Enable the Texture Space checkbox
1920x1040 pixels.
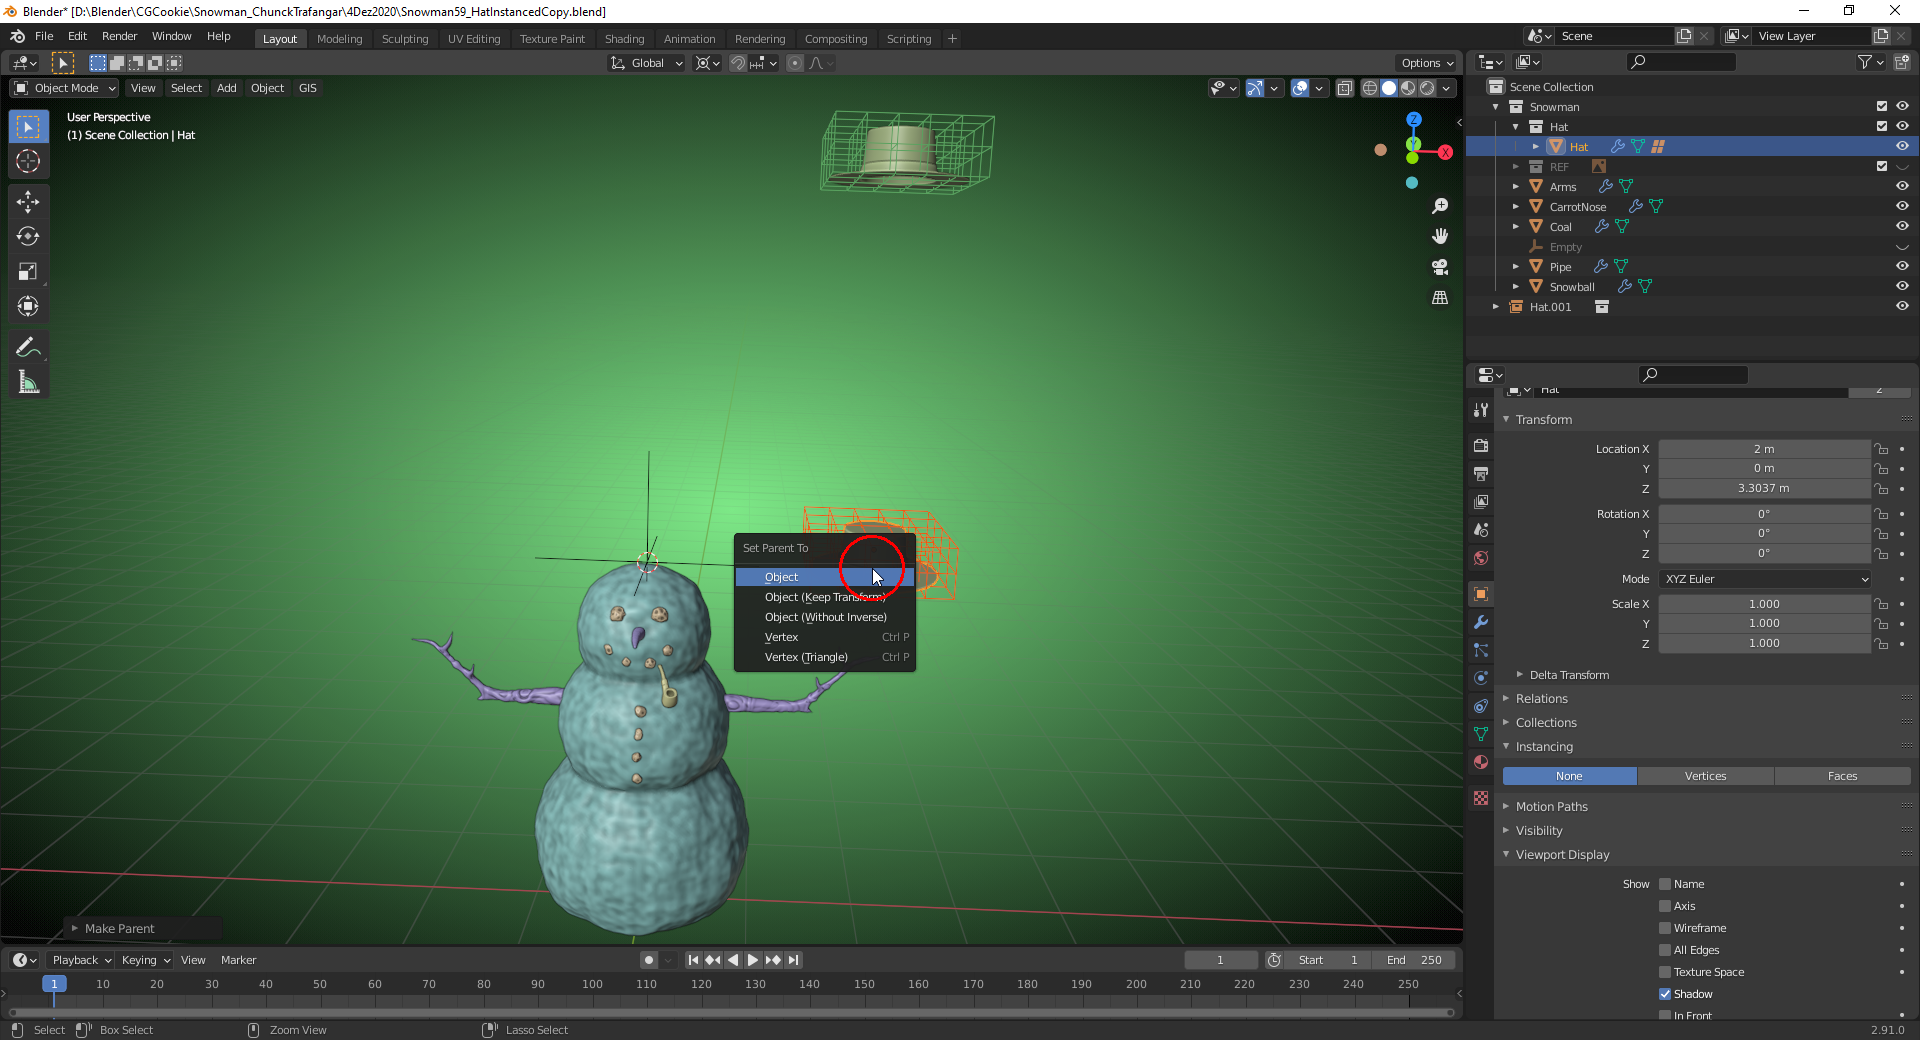pyautogui.click(x=1665, y=972)
